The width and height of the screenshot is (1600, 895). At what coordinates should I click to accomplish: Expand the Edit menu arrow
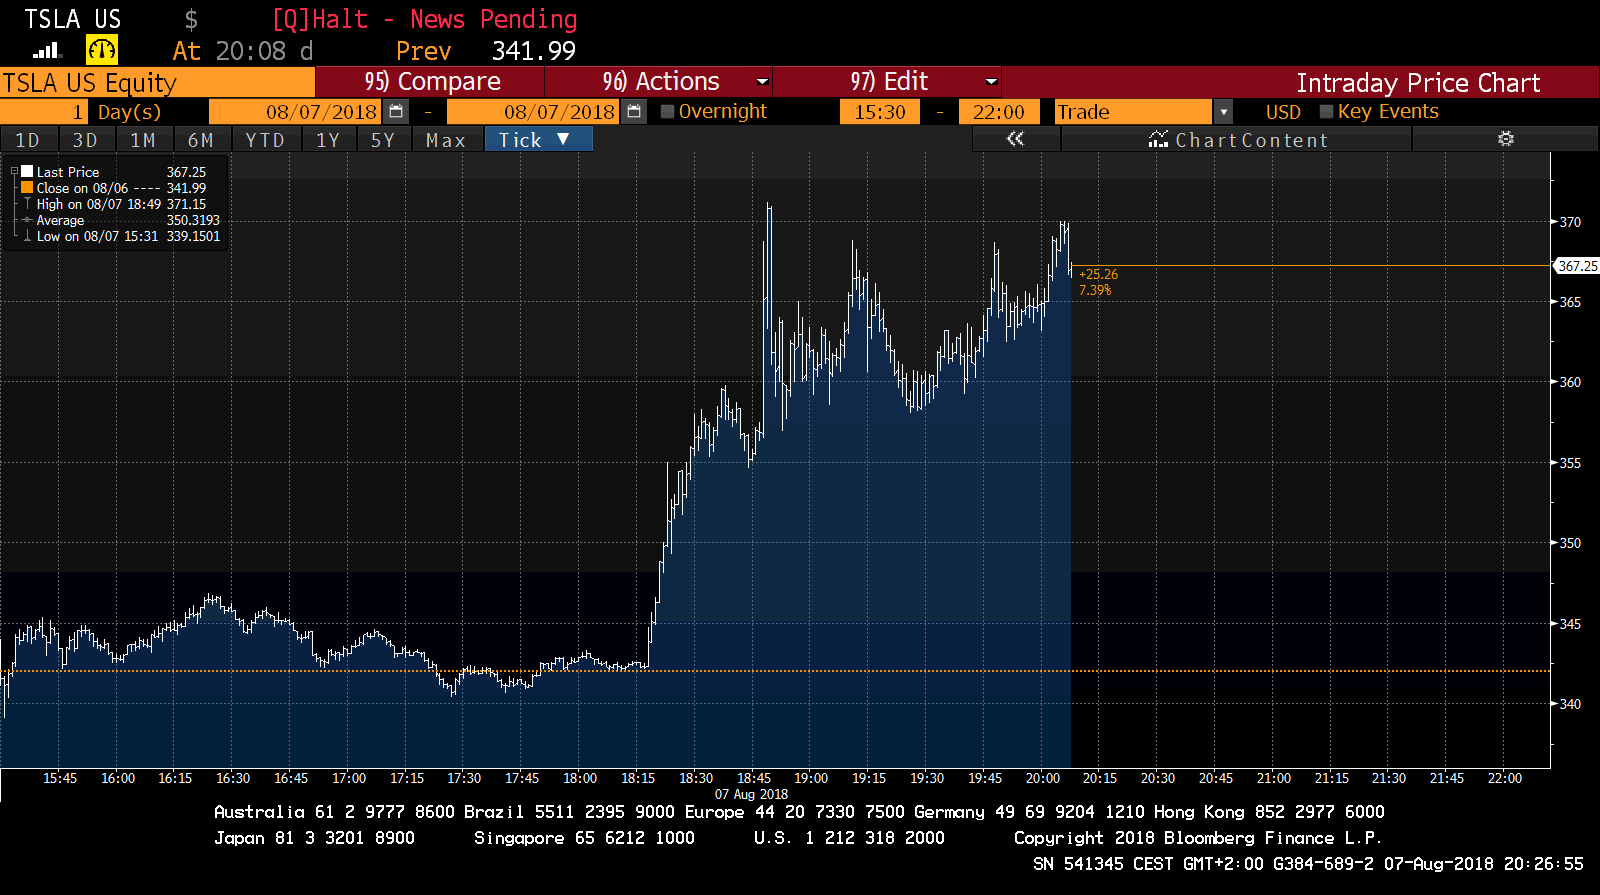991,81
